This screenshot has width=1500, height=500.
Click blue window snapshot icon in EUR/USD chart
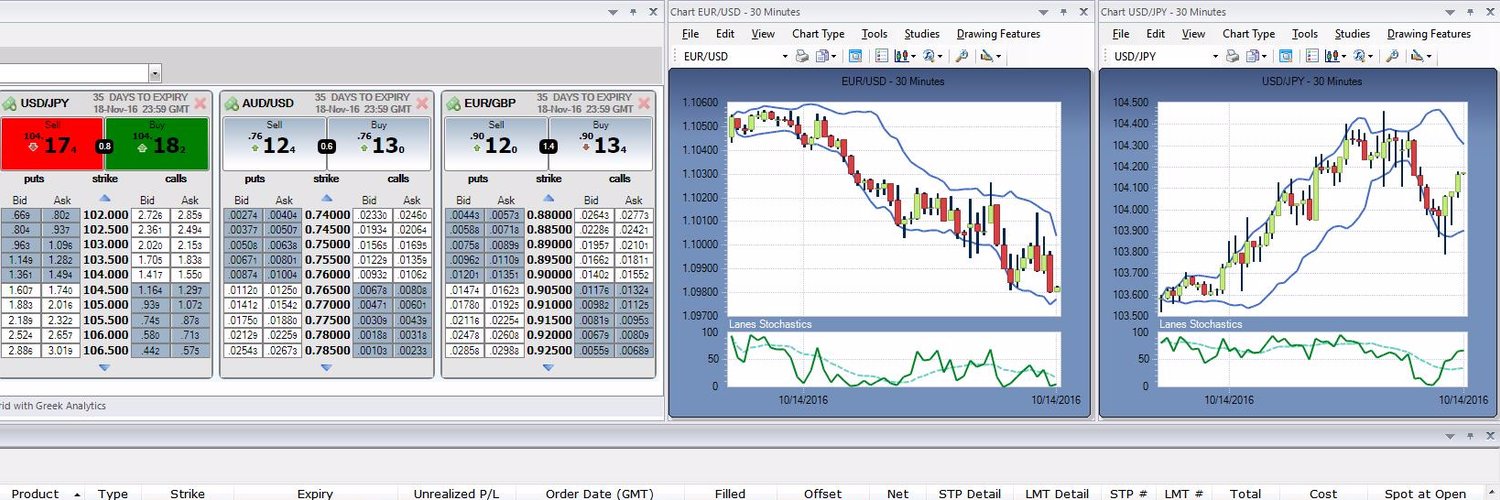point(855,56)
